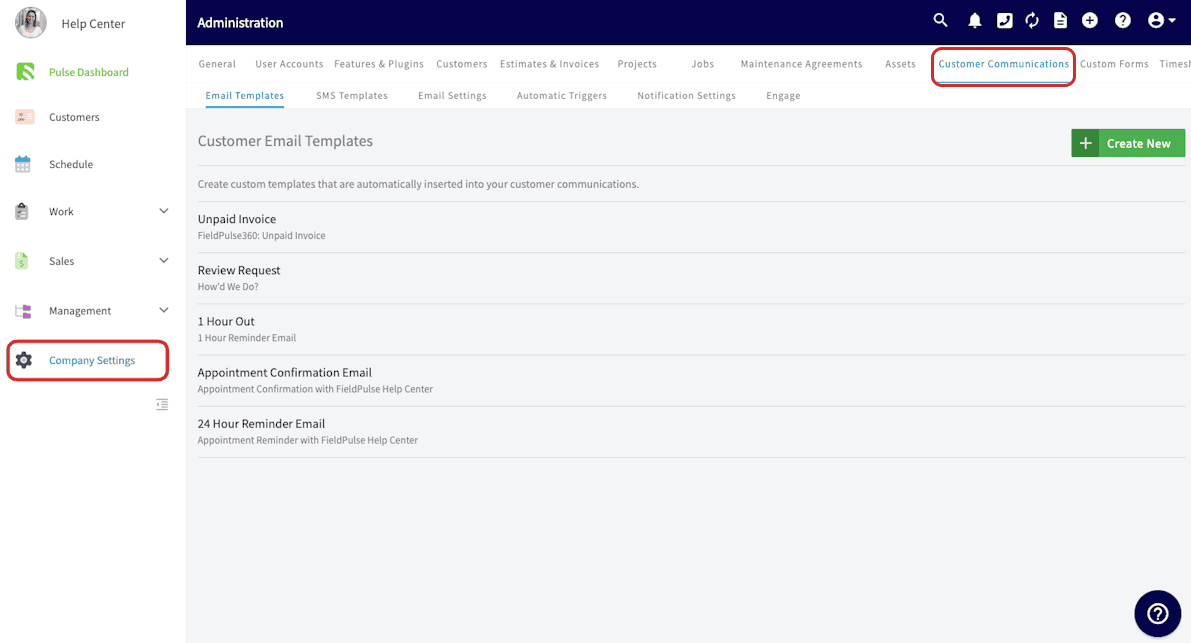Open the floating help bubble at bottom right
1191x643 pixels.
pyautogui.click(x=1157, y=613)
